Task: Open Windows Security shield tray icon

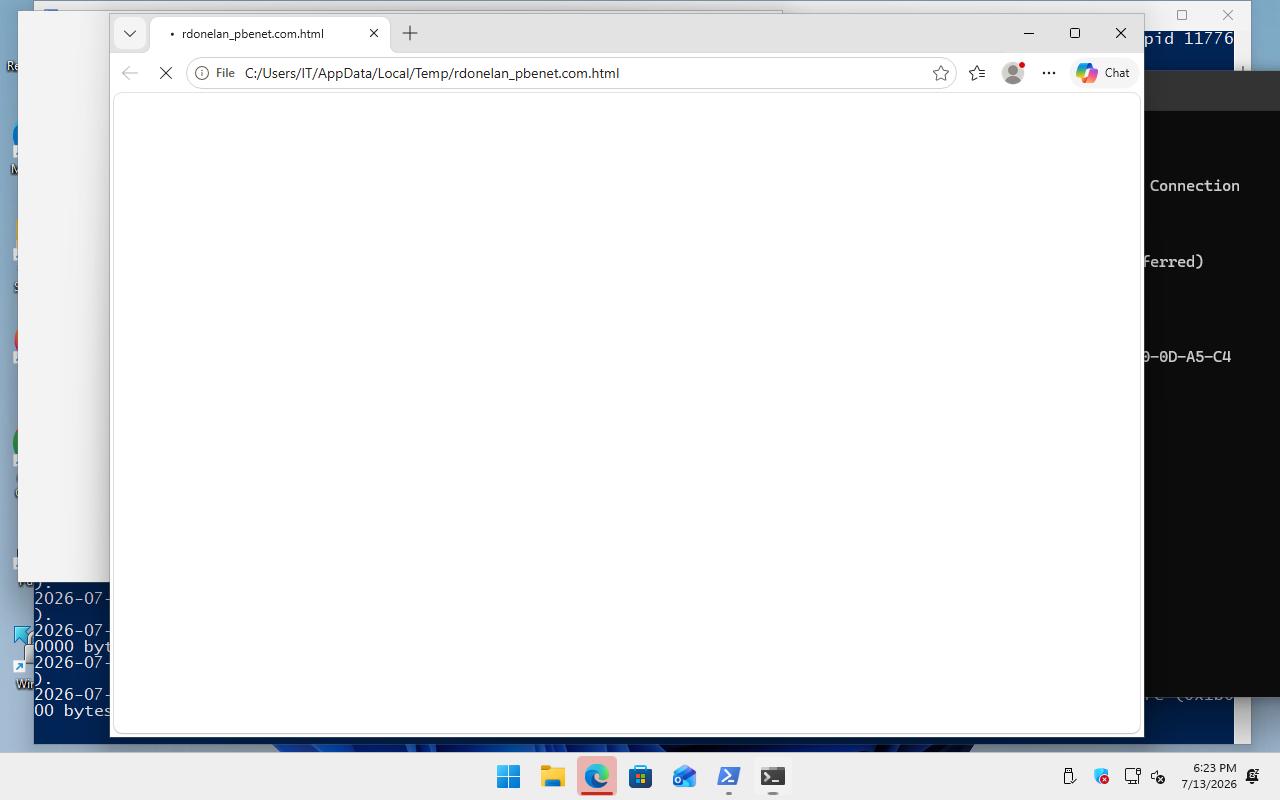Action: [1101, 776]
